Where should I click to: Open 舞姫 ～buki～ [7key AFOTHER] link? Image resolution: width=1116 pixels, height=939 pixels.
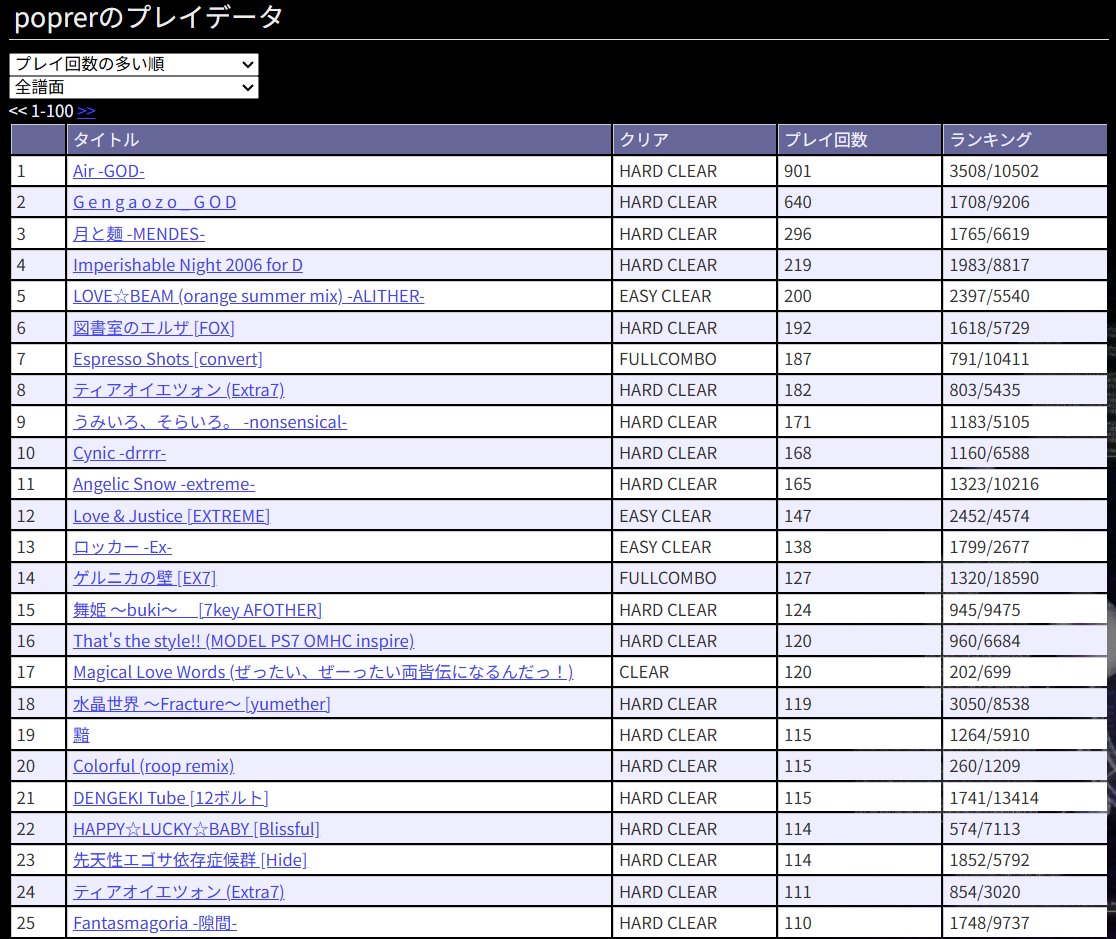click(197, 609)
